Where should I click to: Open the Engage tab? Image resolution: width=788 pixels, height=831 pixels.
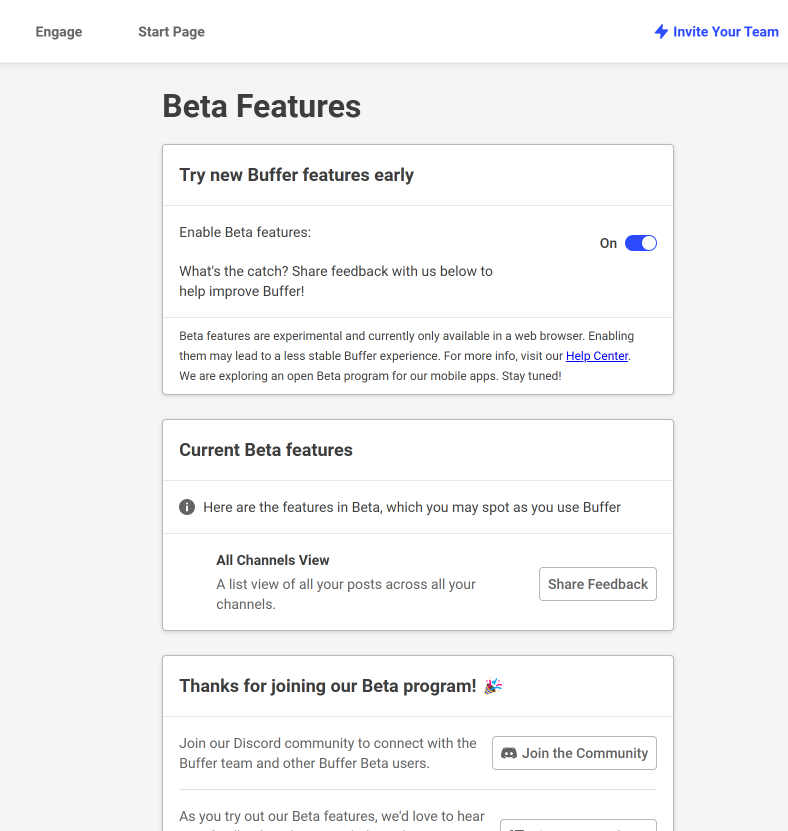click(59, 32)
